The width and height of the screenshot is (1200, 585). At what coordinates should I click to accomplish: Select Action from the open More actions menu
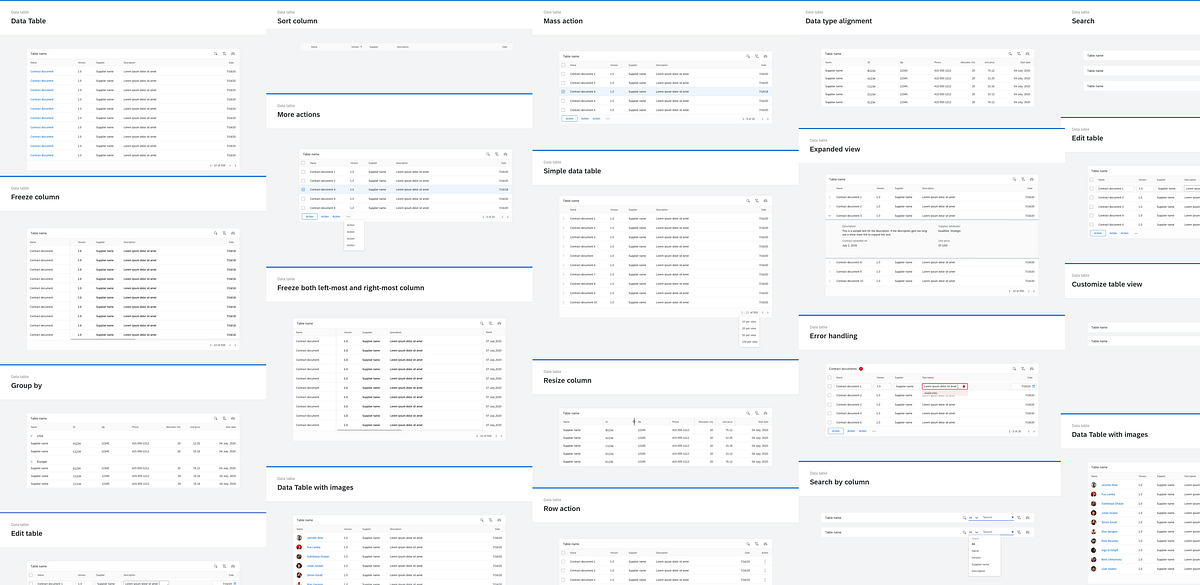[x=350, y=225]
